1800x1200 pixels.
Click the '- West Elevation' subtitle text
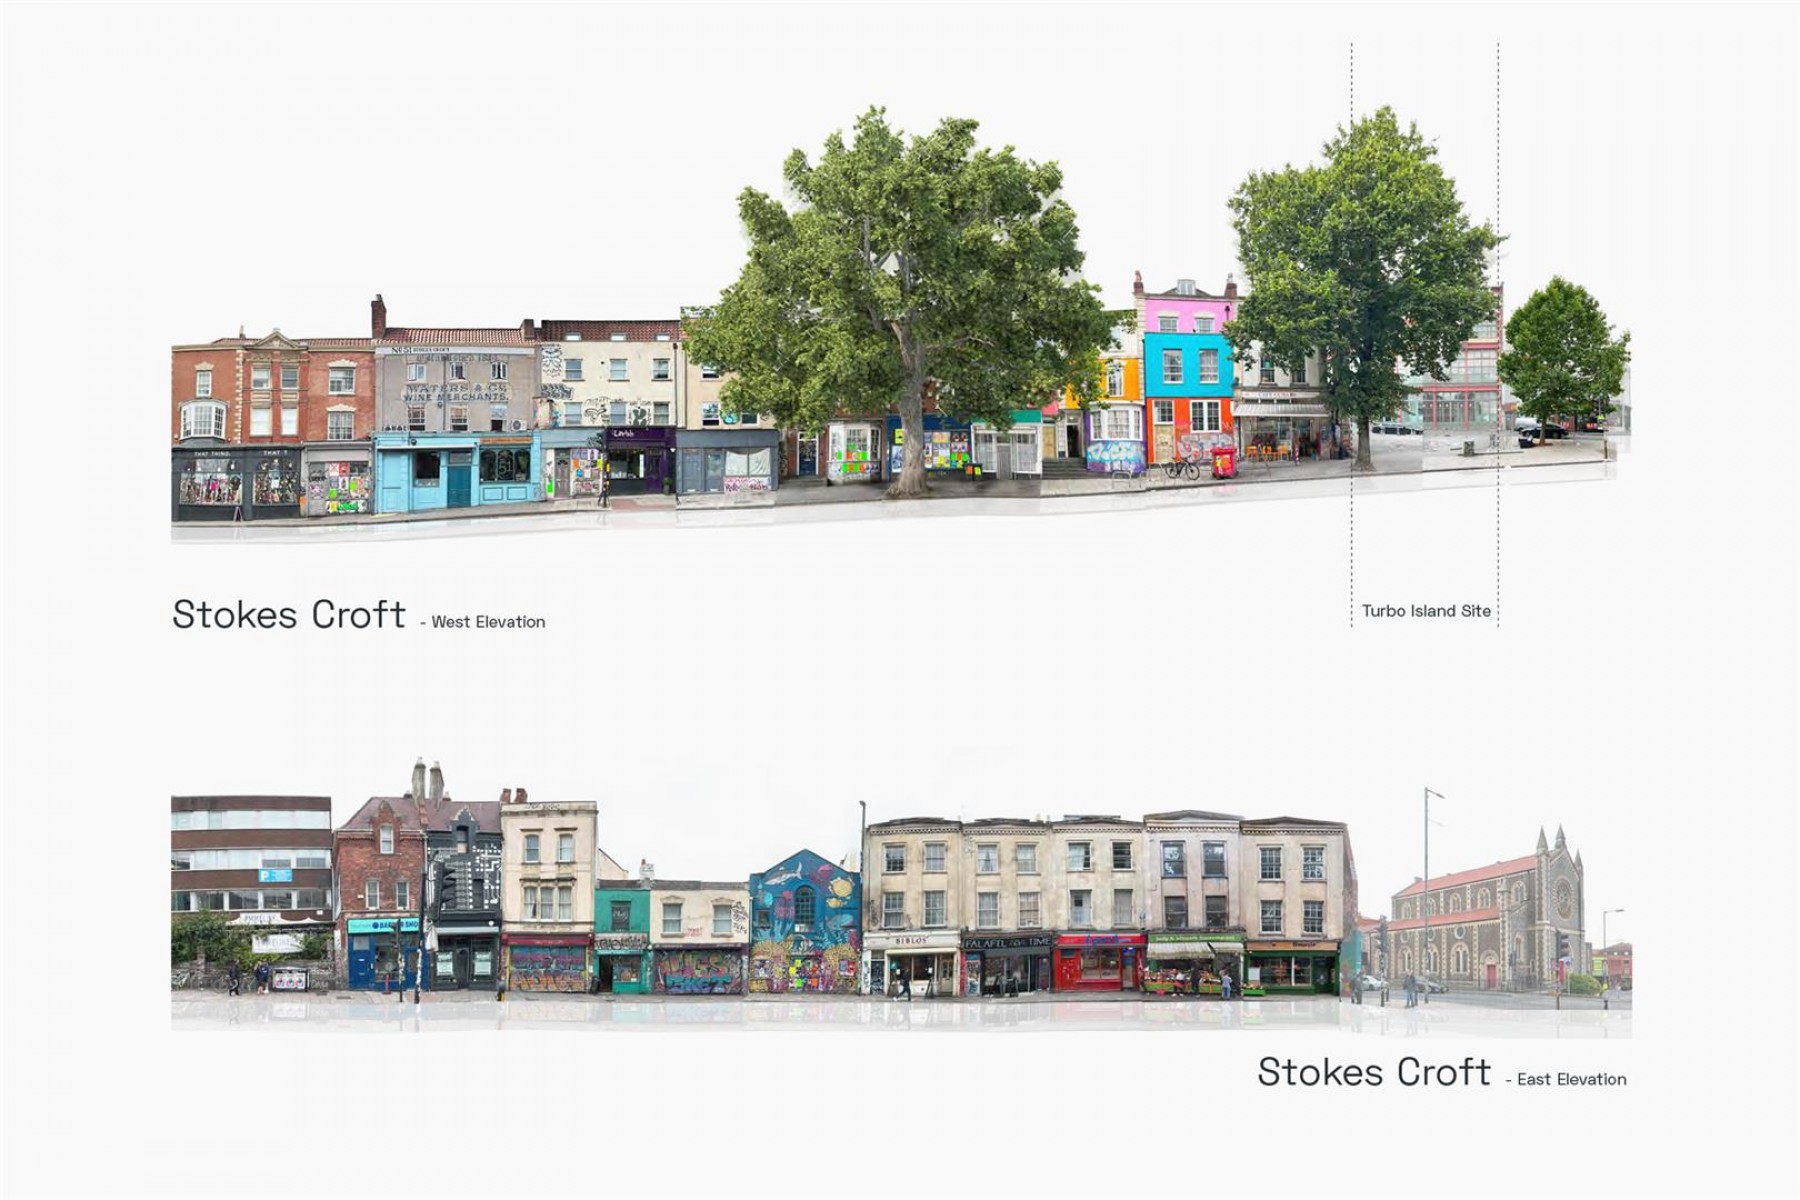[483, 622]
